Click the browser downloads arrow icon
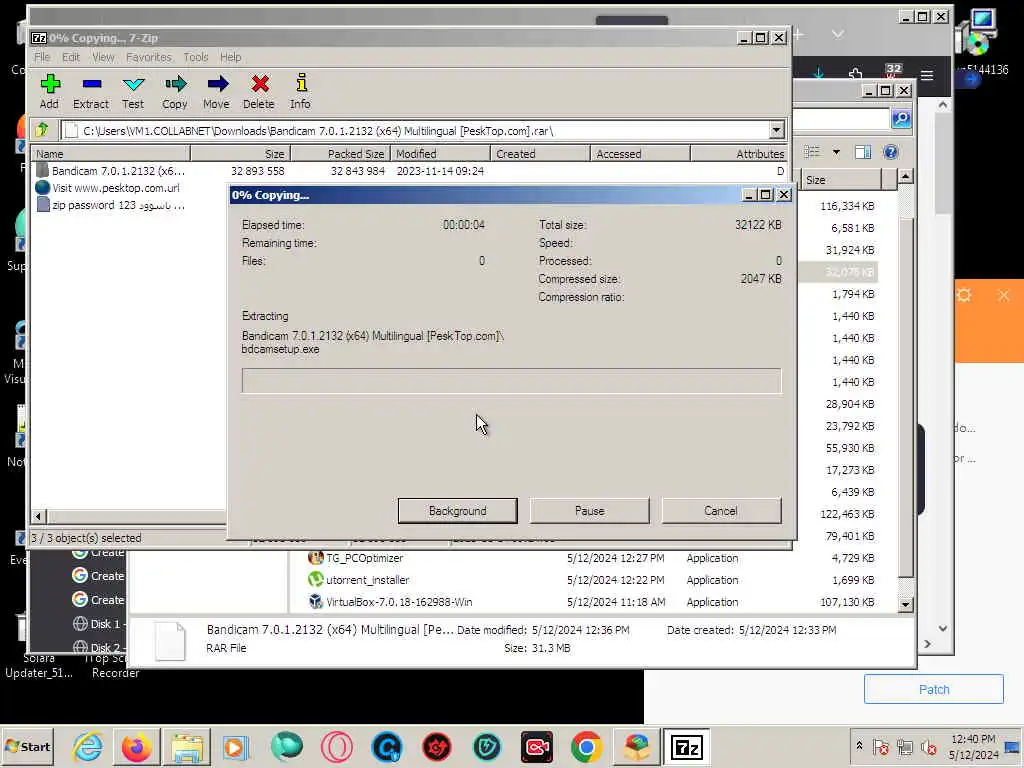The image size is (1024, 768). pyautogui.click(x=818, y=75)
